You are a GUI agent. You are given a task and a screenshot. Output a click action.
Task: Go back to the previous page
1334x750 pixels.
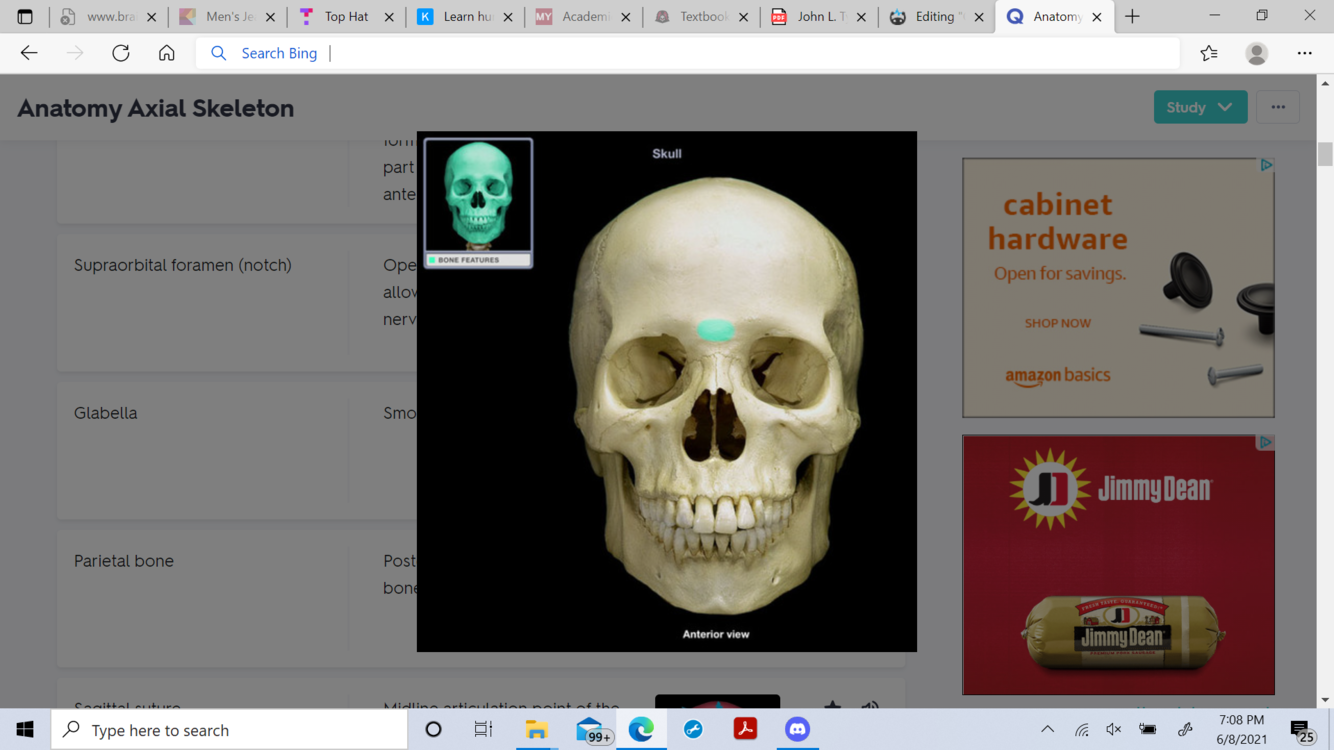29,53
